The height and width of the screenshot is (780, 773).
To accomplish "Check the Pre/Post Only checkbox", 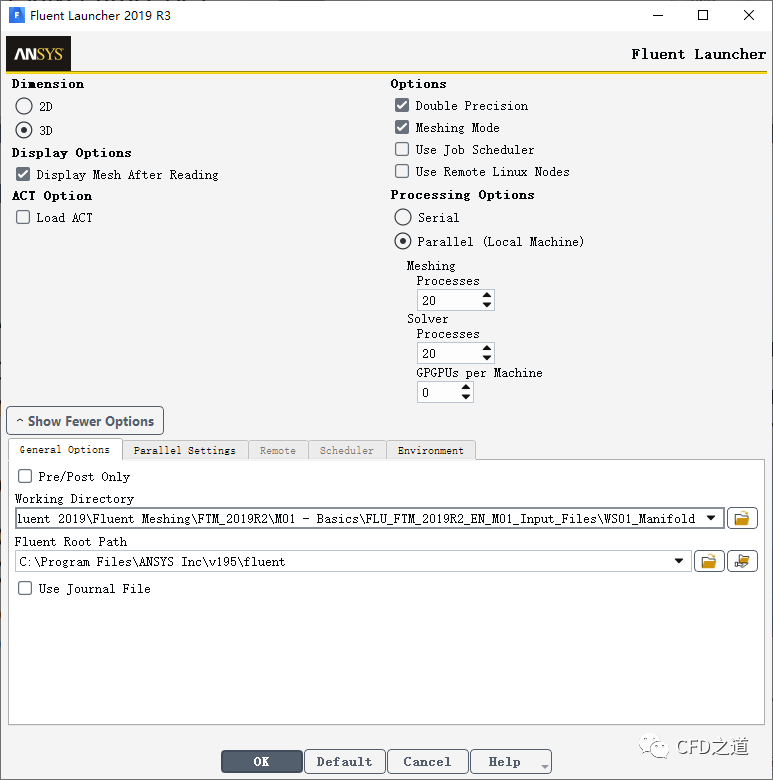I will 25,476.
